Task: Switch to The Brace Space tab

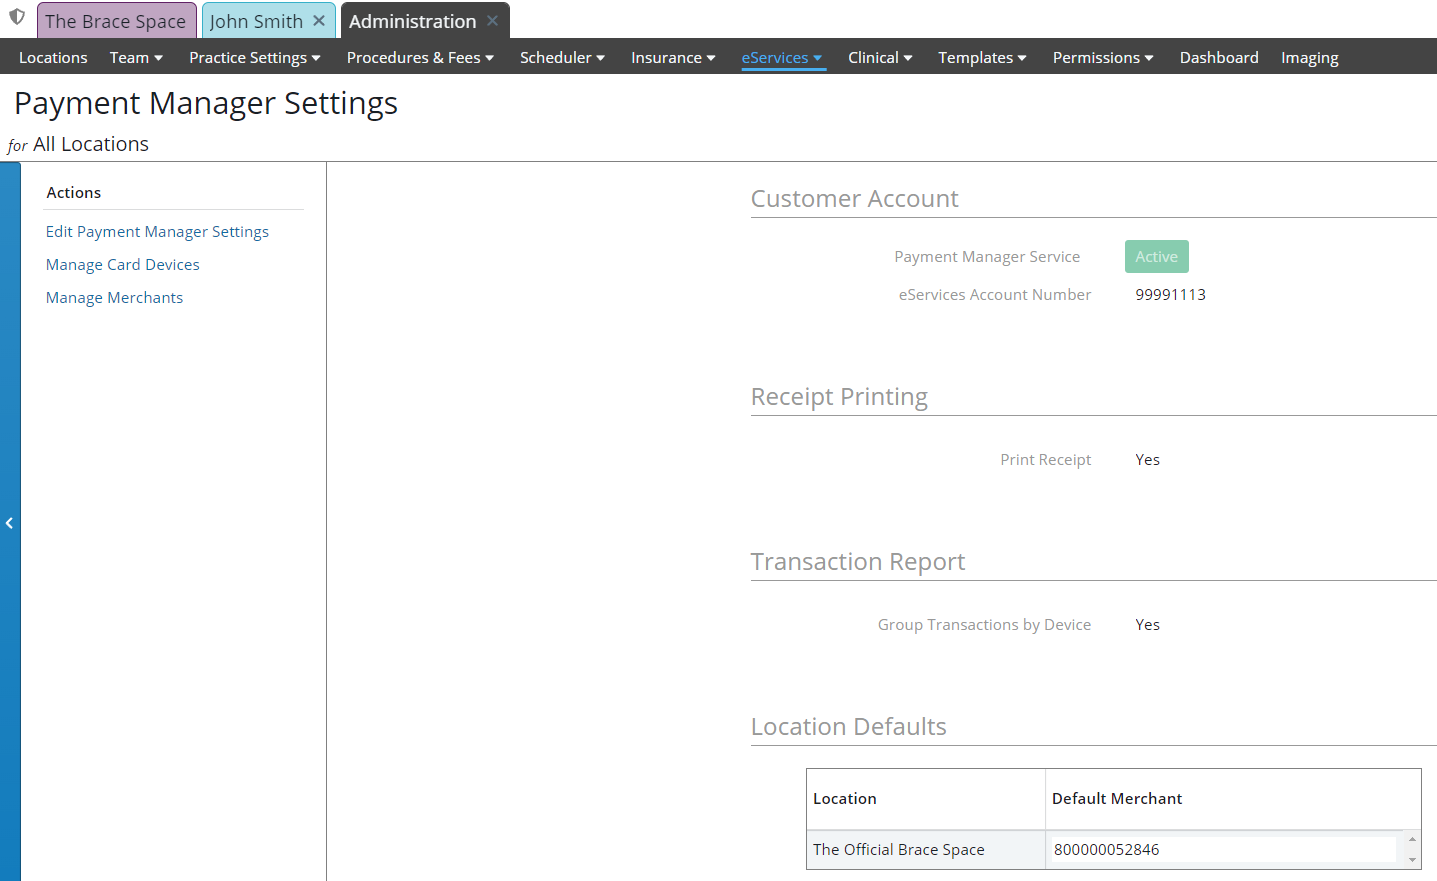Action: coord(115,21)
